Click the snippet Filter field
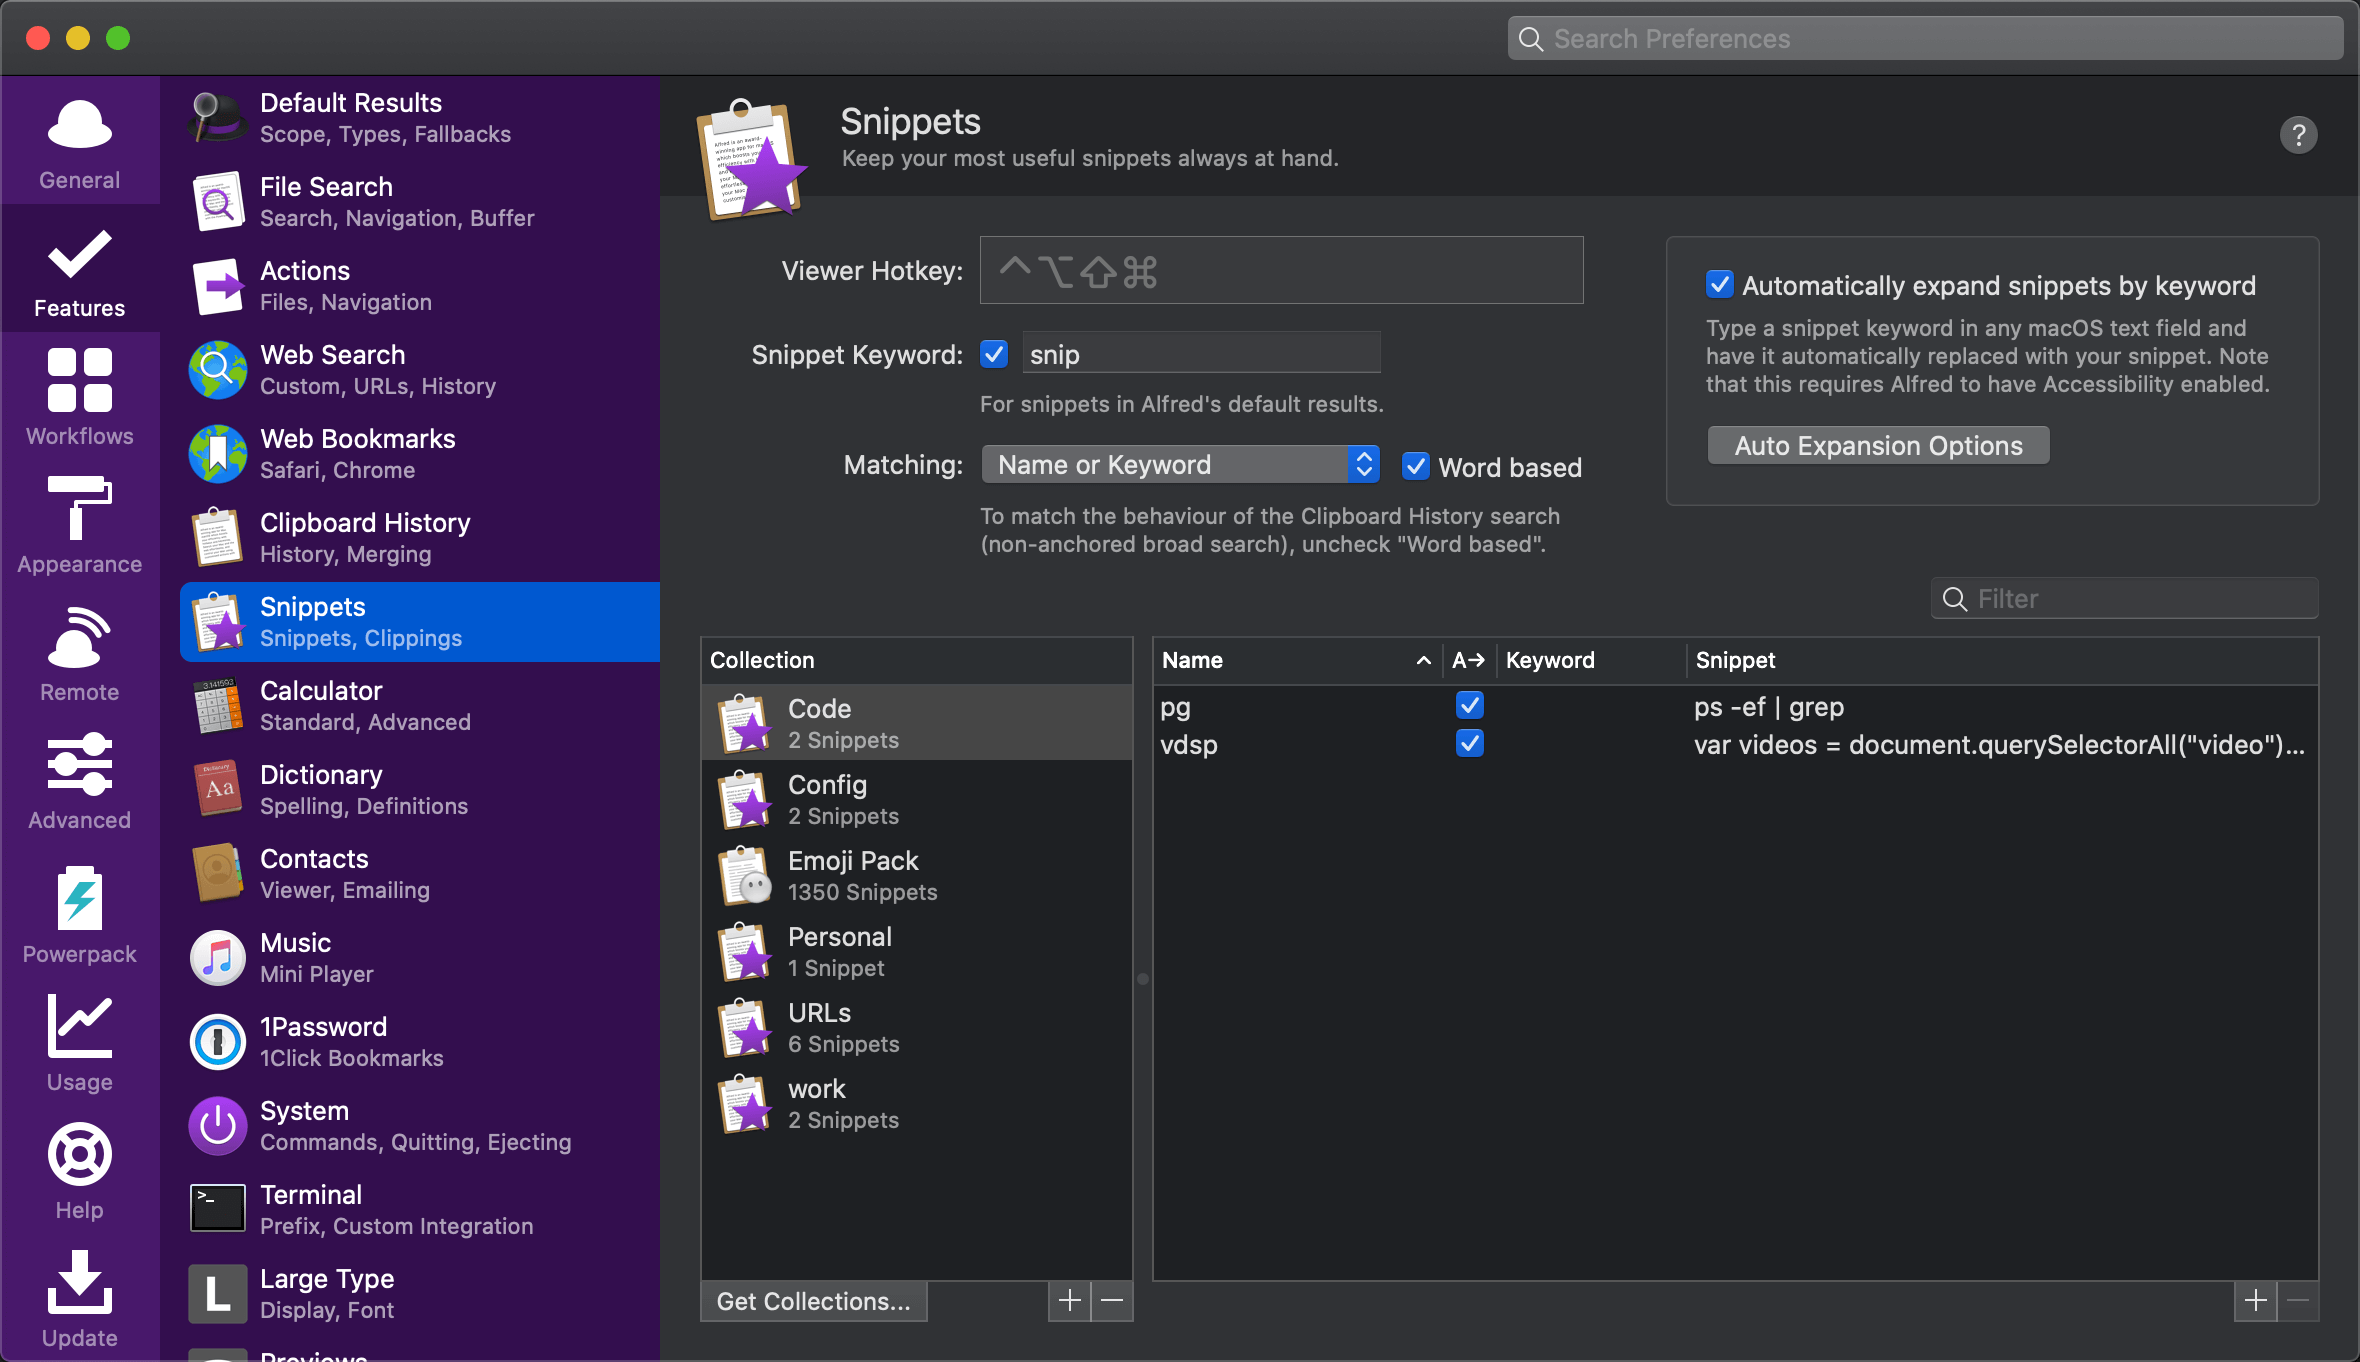This screenshot has height=1362, width=2360. 2124,599
